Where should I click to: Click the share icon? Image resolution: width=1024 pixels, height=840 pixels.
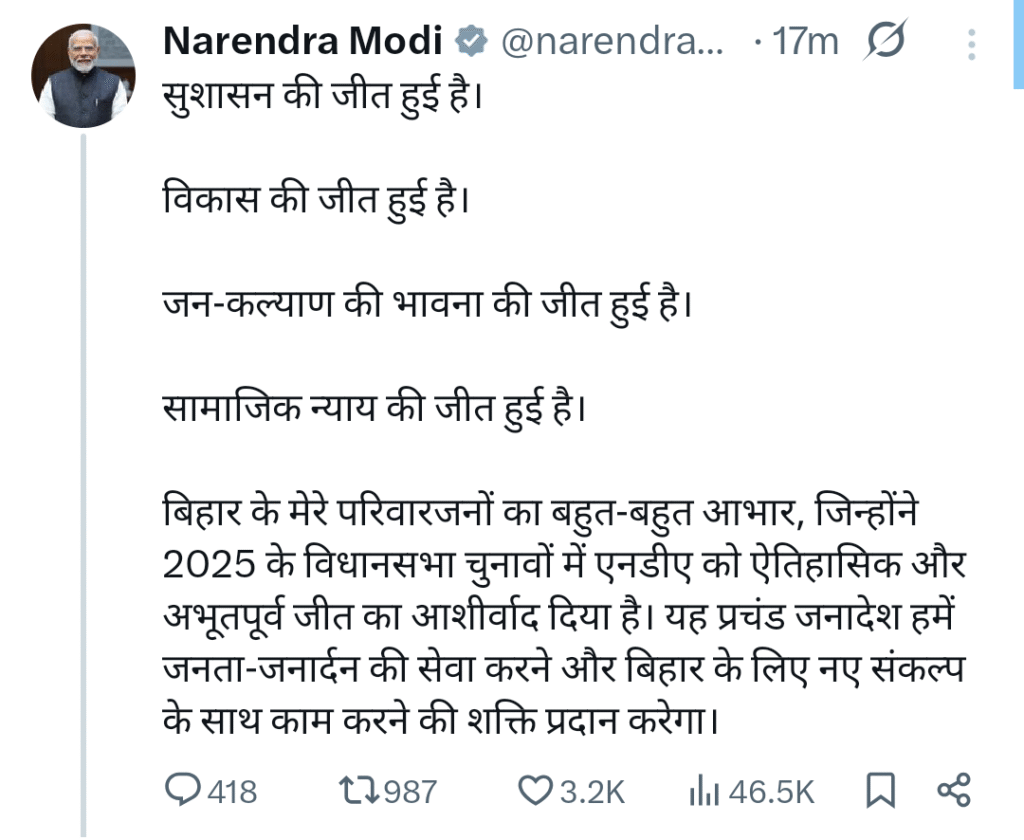(954, 790)
